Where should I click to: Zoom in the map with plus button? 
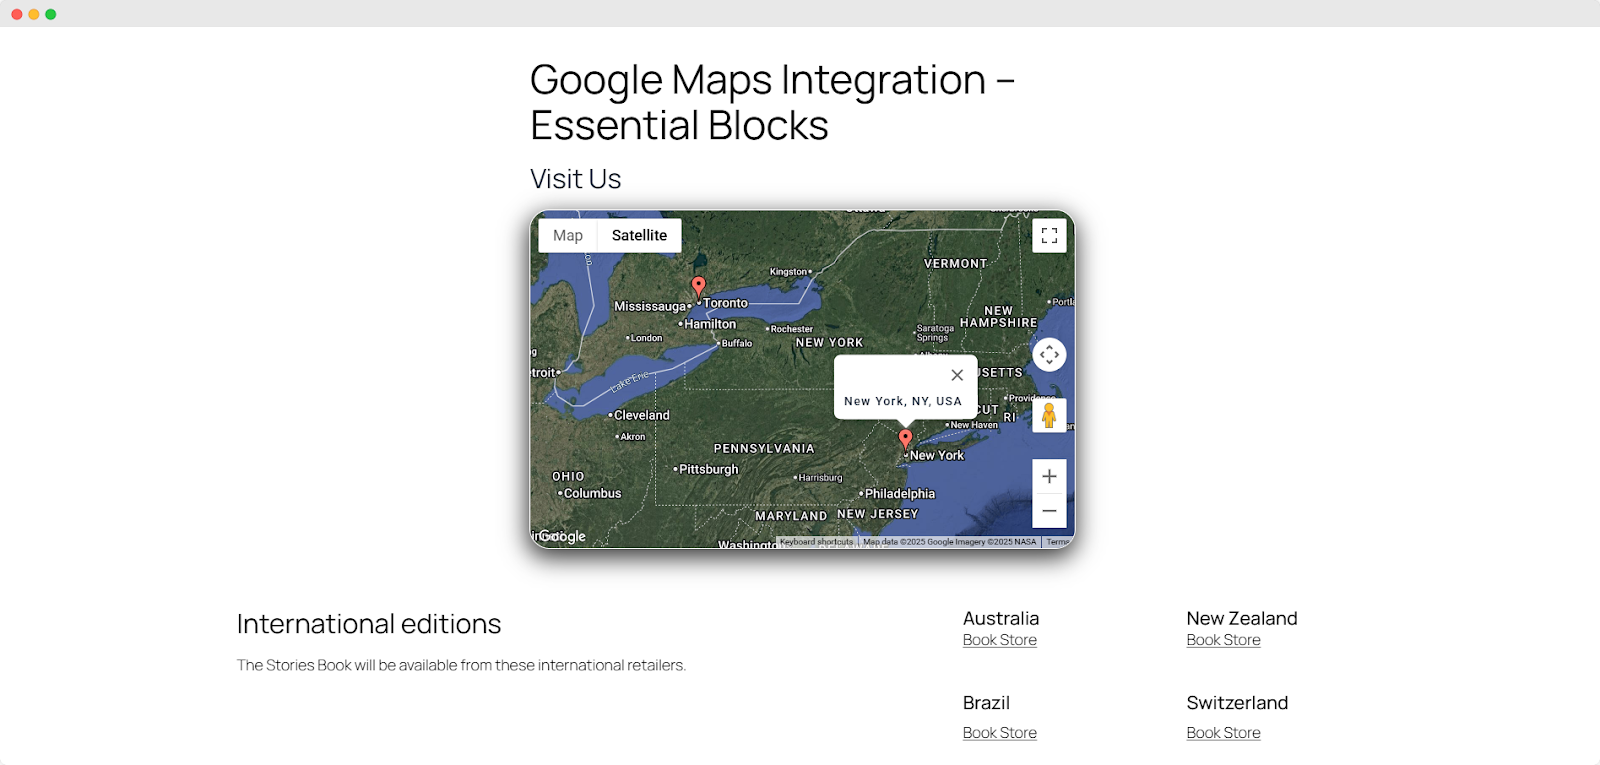tap(1049, 476)
